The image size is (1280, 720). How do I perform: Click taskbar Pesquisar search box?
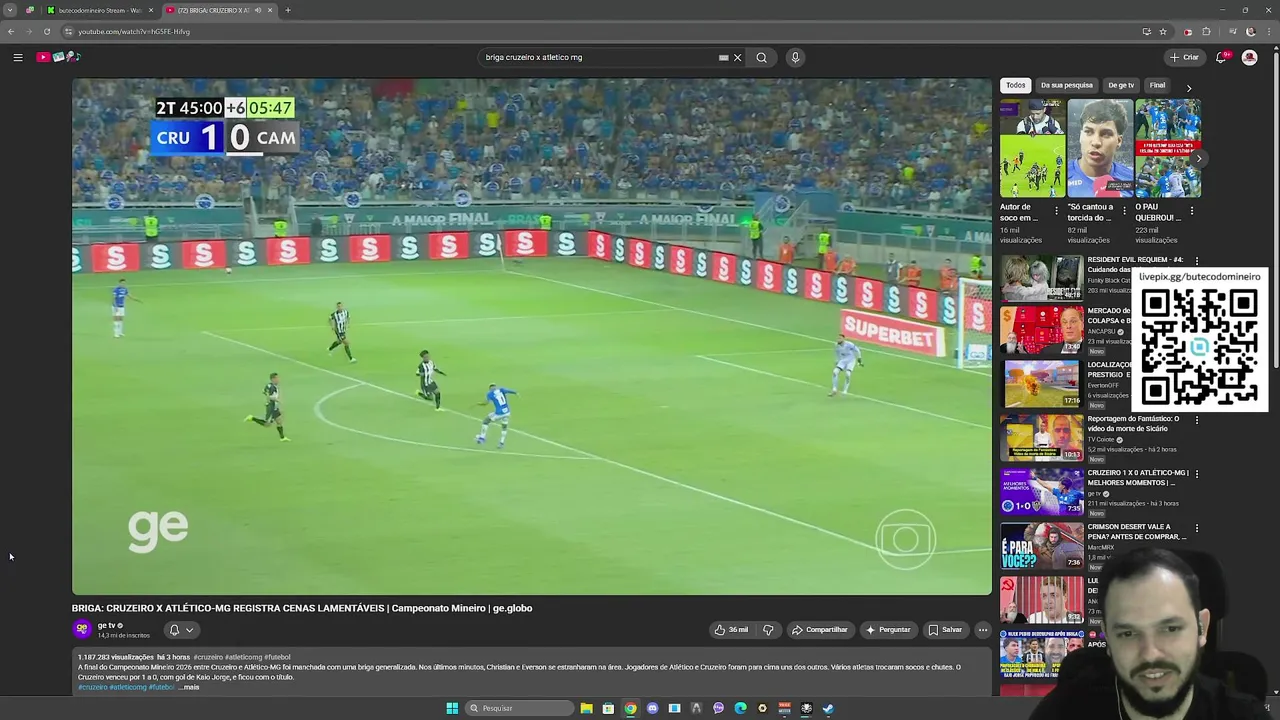tap(520, 708)
